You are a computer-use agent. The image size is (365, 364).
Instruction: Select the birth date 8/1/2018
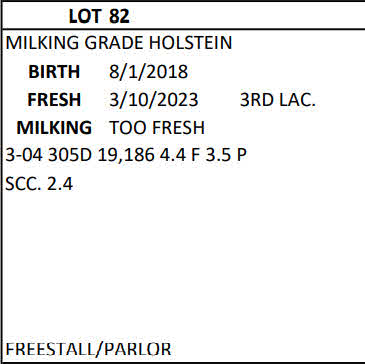149,72
